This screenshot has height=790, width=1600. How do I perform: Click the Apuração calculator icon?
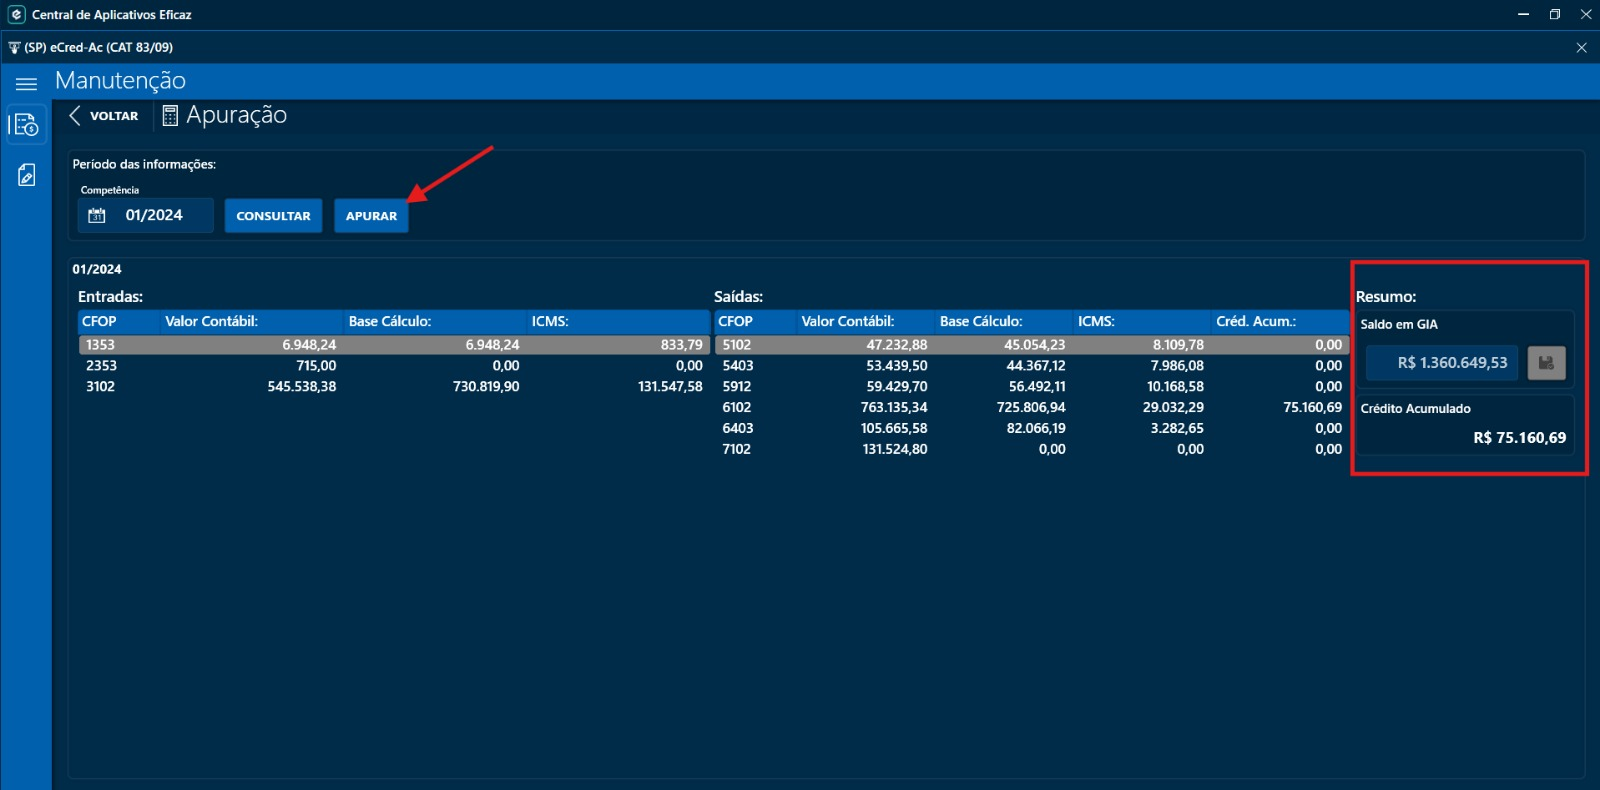point(170,116)
